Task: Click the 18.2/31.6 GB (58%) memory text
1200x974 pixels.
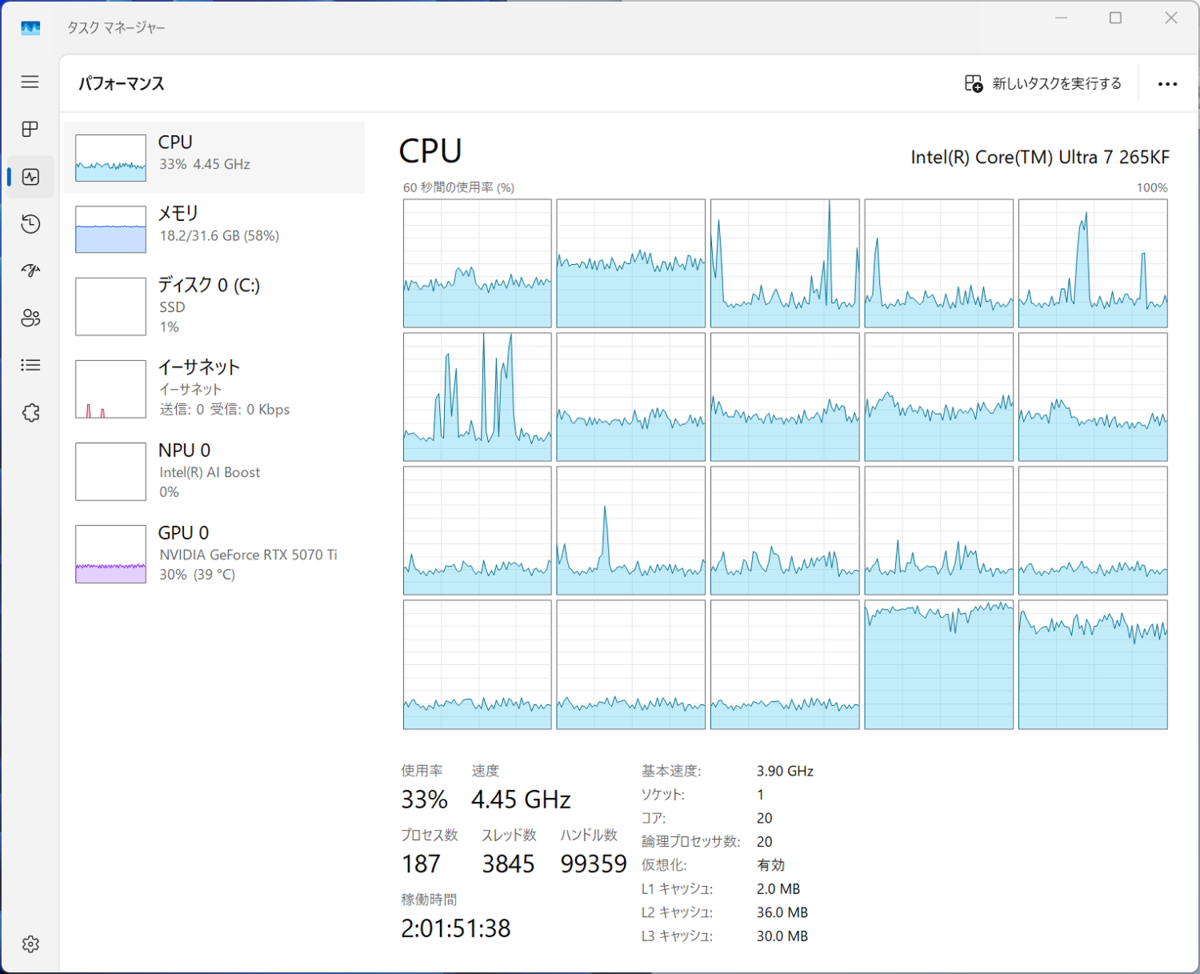Action: [219, 236]
